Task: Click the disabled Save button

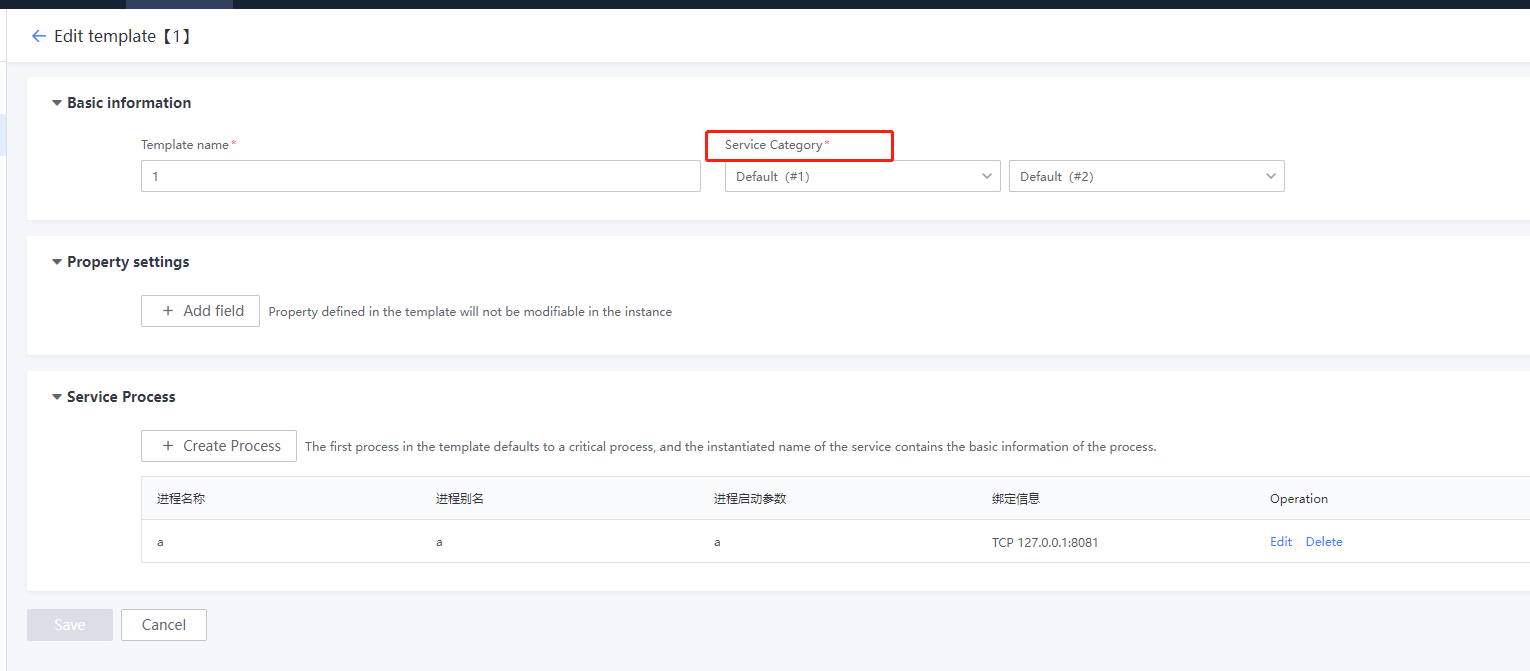Action: click(69, 624)
